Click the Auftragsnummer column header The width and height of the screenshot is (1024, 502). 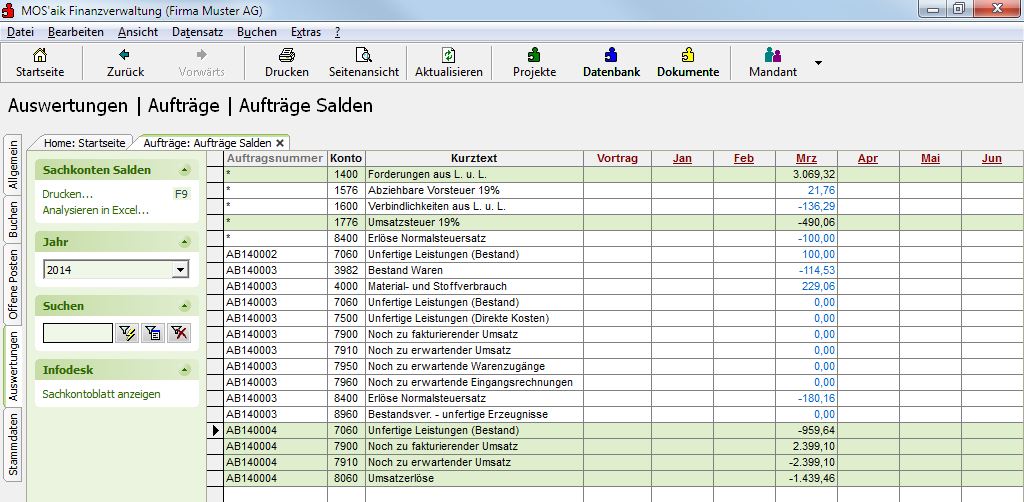pyautogui.click(x=275, y=158)
